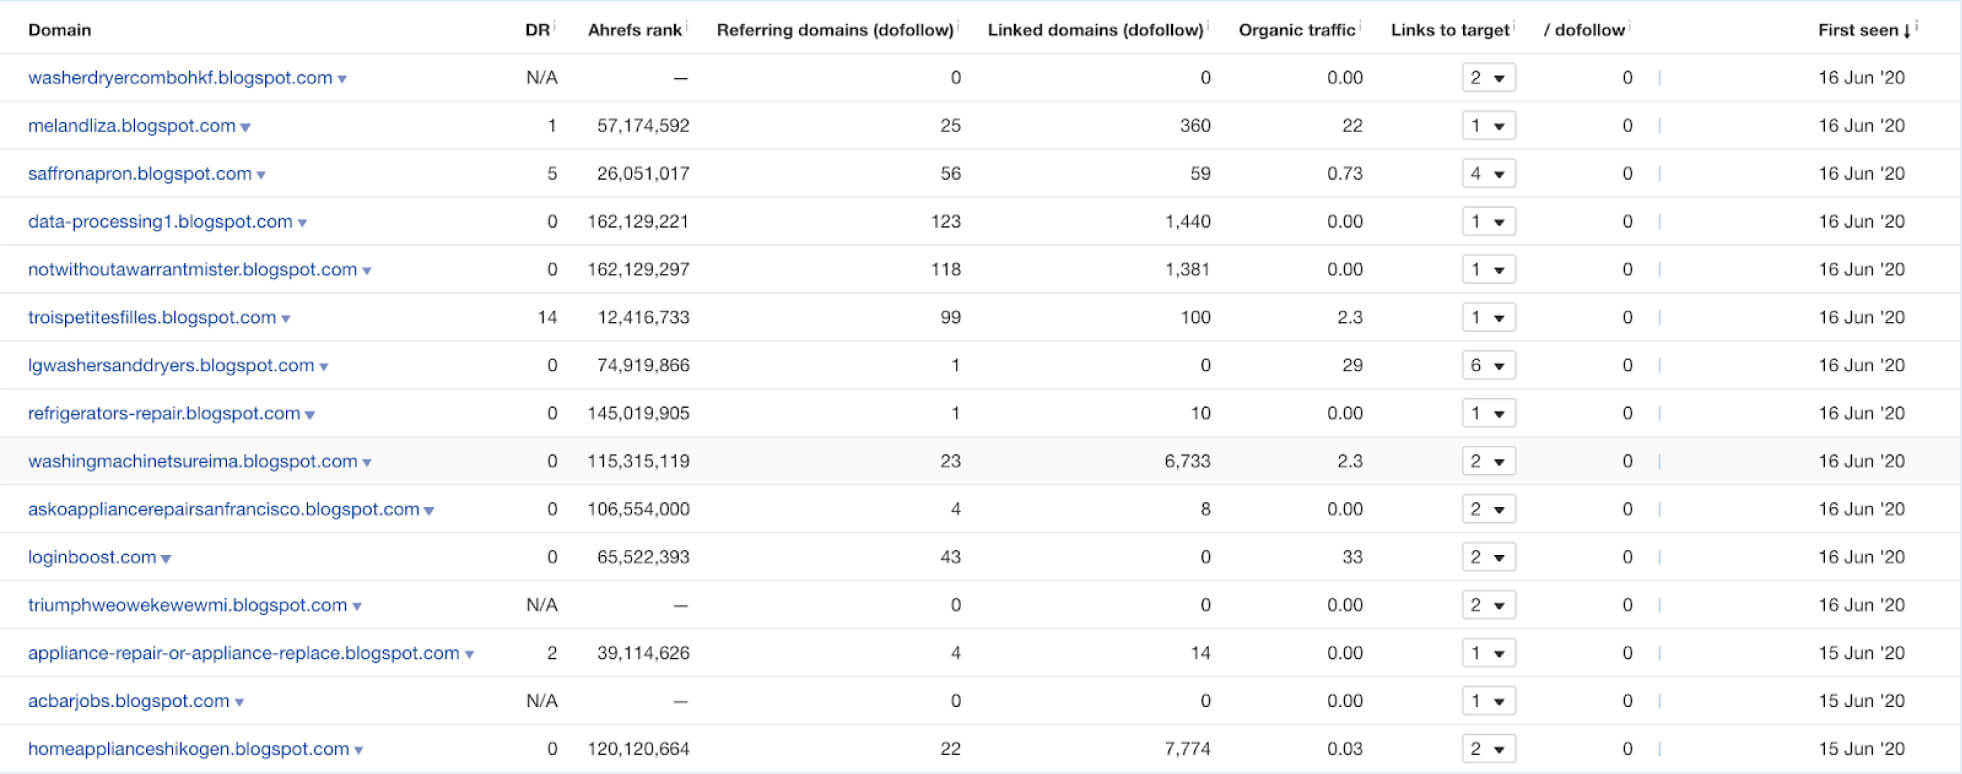
Task: Expand caret beside acbarjobs.blogspot.com
Action: coord(239,703)
